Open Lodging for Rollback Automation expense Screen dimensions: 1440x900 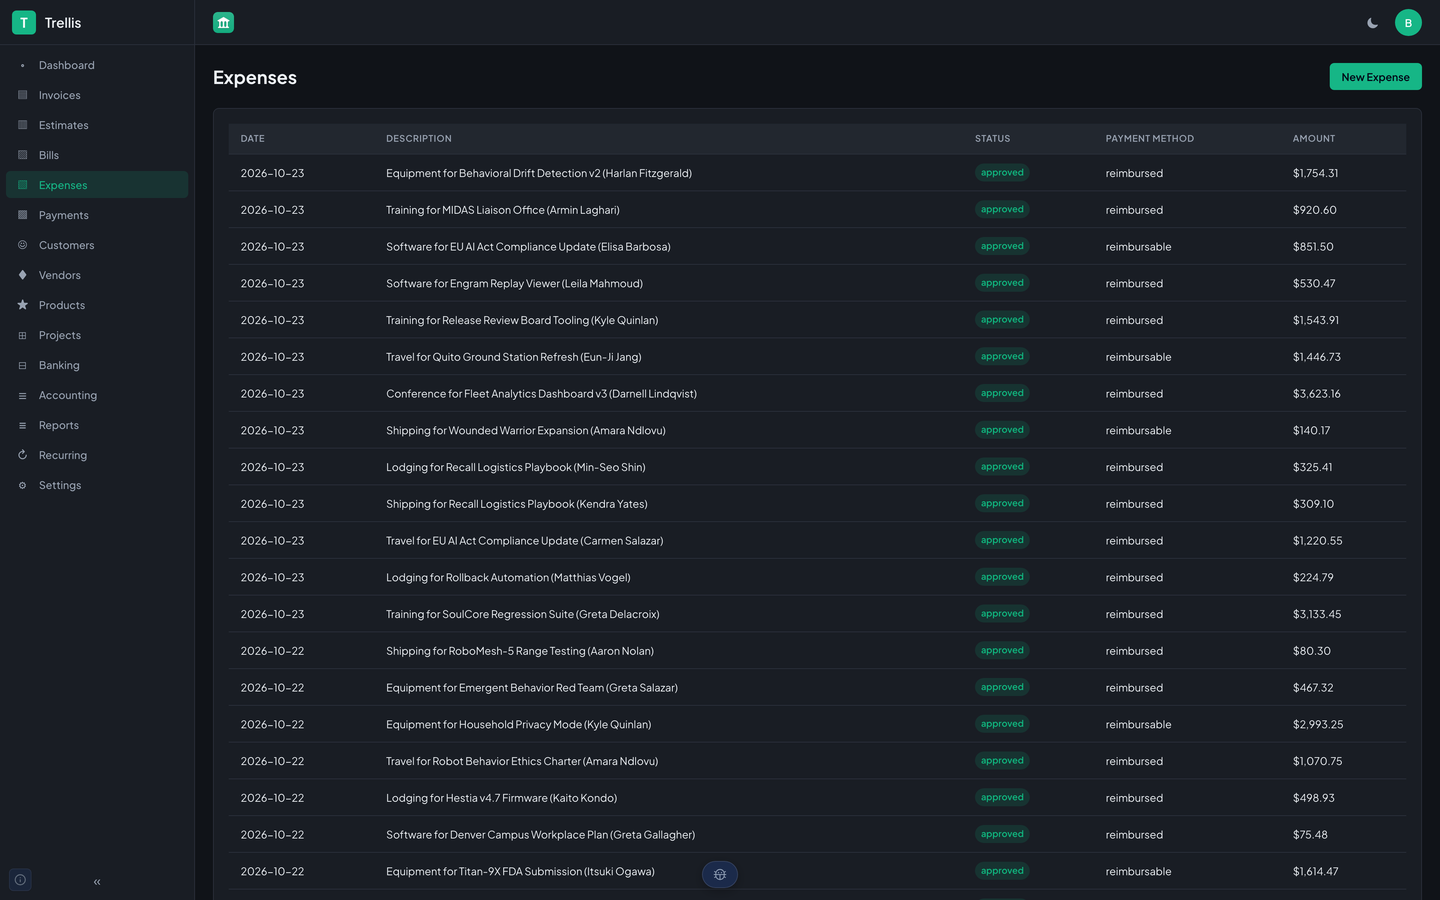tap(508, 578)
